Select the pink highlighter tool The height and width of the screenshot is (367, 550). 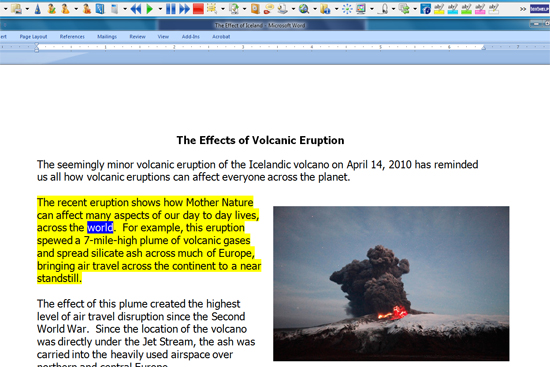point(480,9)
